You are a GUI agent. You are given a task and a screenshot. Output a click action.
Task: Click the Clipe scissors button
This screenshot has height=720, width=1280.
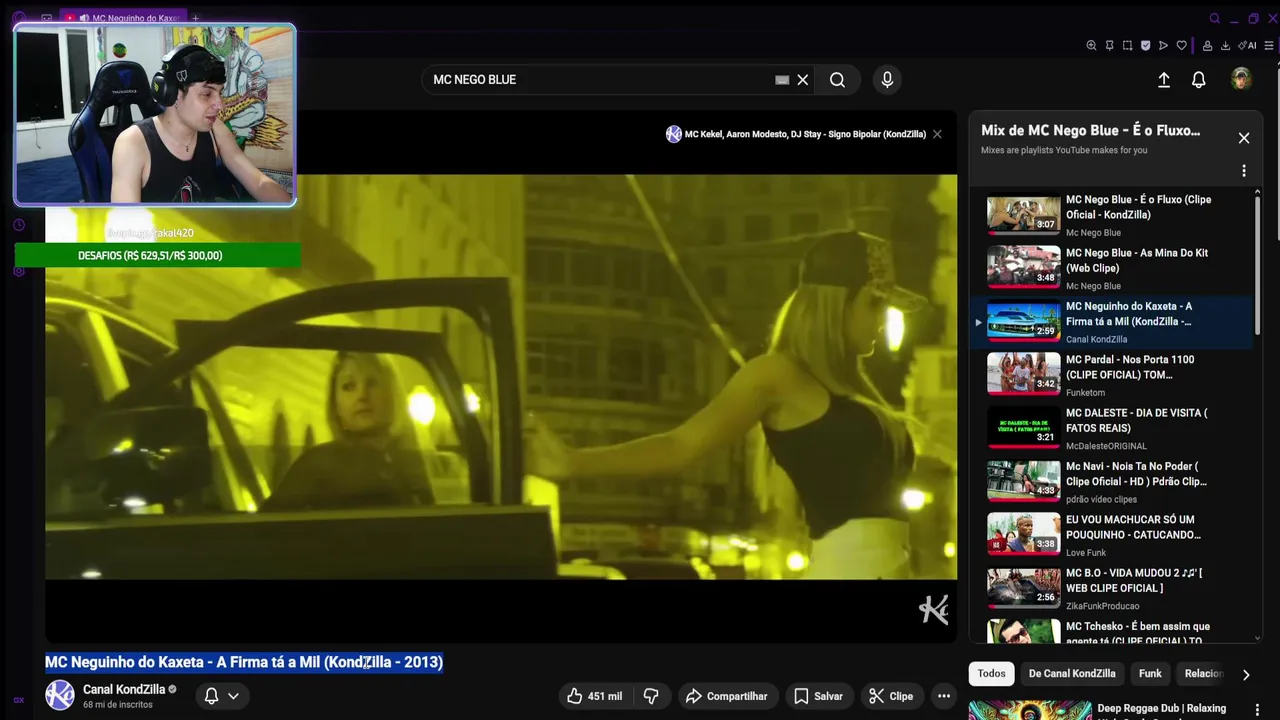(891, 696)
